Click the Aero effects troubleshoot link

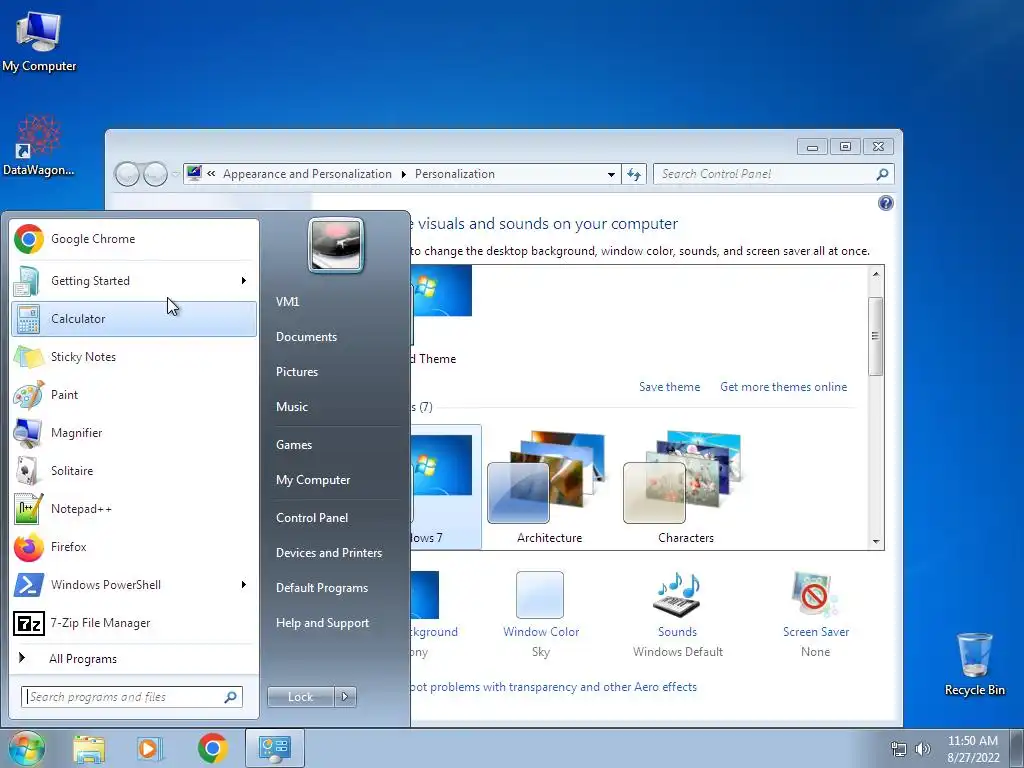[x=554, y=687]
